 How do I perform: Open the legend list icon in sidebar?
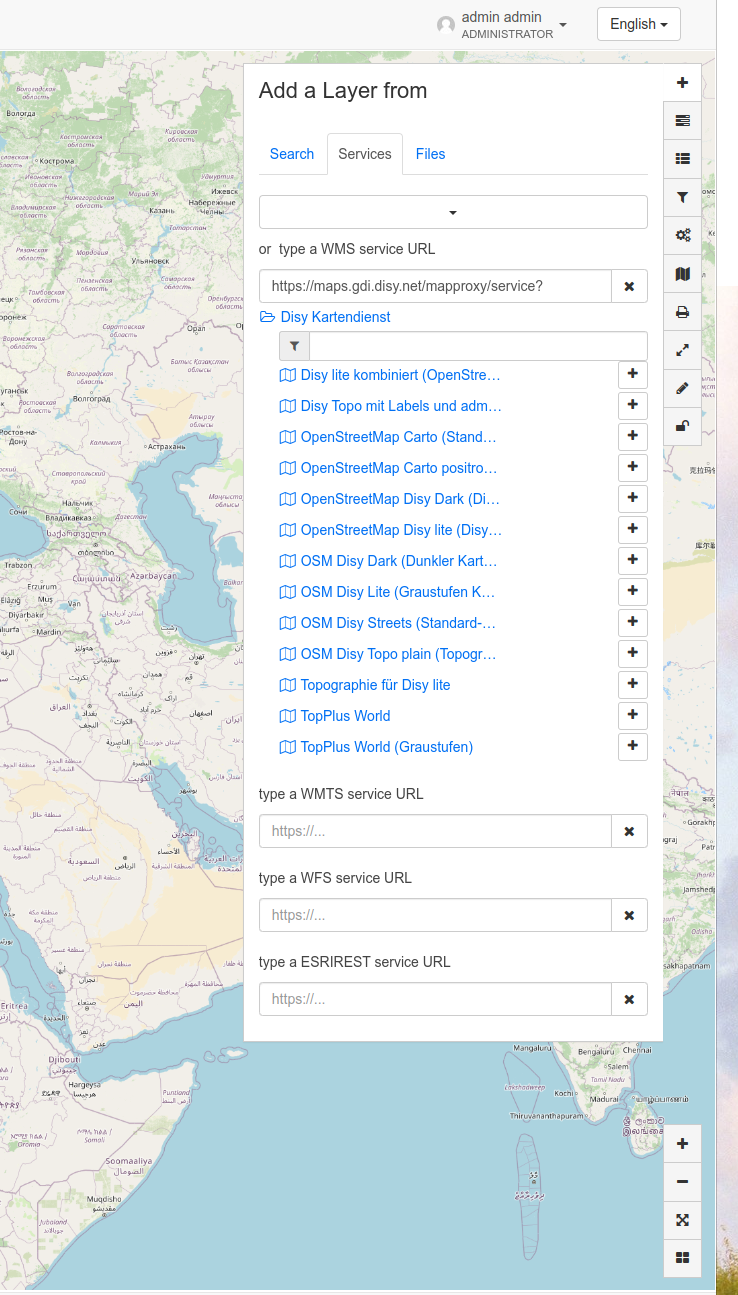pyautogui.click(x=682, y=159)
